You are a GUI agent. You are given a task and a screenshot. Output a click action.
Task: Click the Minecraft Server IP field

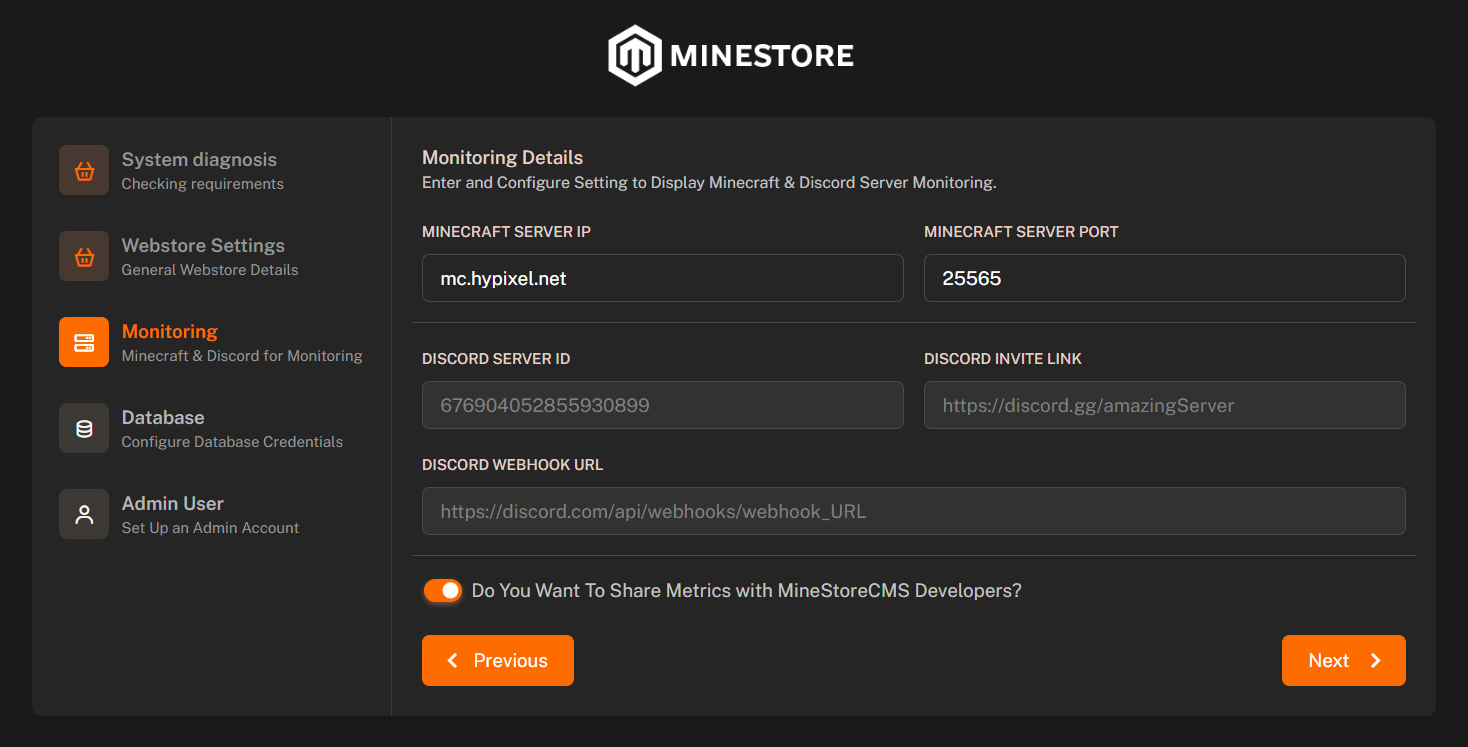pyautogui.click(x=662, y=278)
